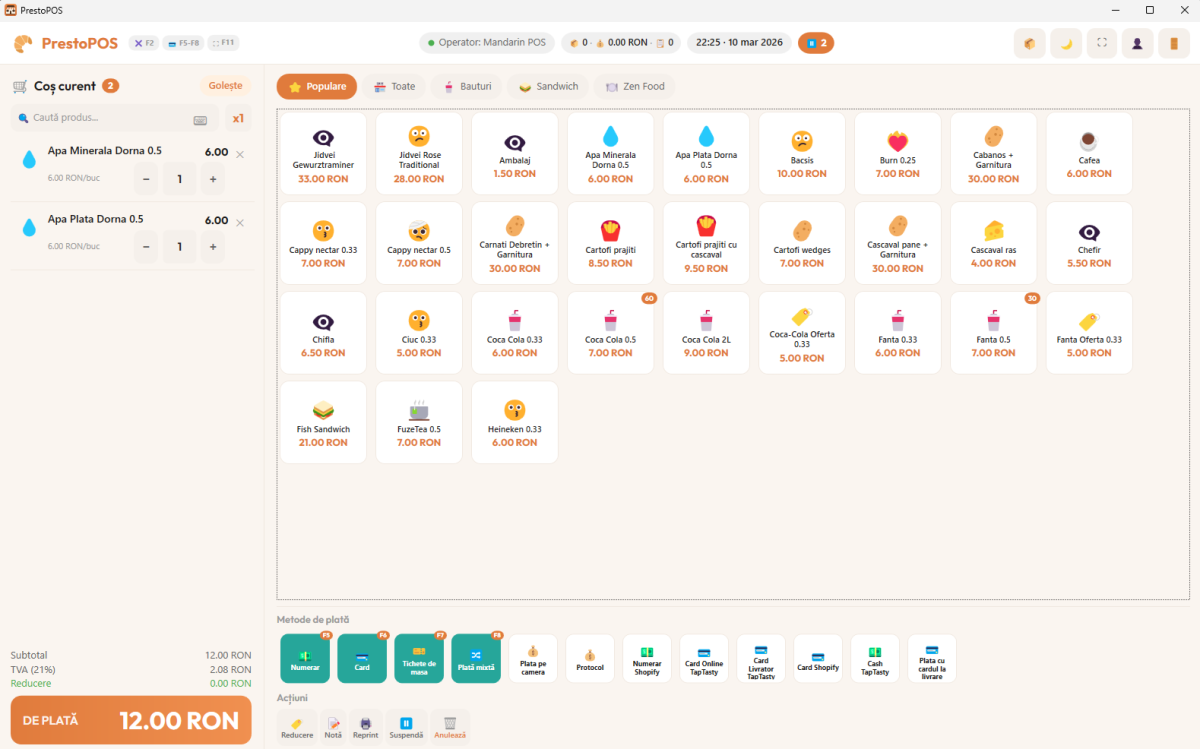Image resolution: width=1200 pixels, height=749 pixels.
Task: Open the user profile icon
Action: 1137,43
